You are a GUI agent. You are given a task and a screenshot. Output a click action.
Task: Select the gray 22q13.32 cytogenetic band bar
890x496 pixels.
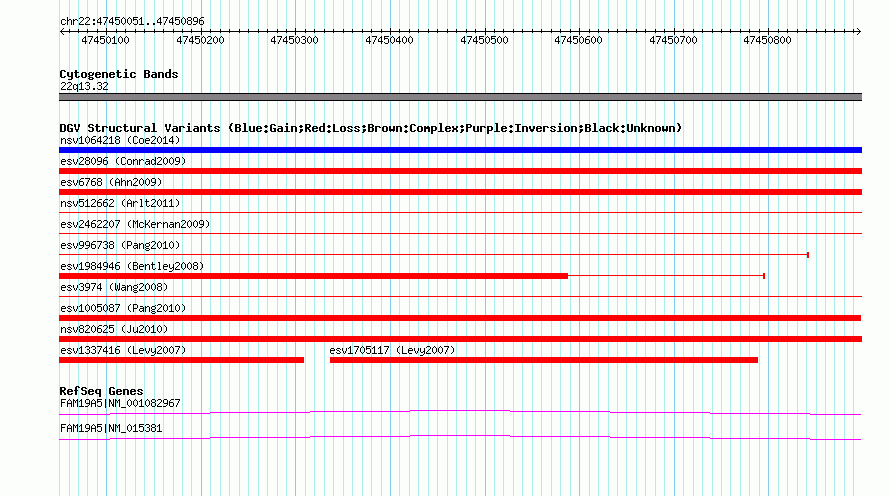pyautogui.click(x=460, y=97)
